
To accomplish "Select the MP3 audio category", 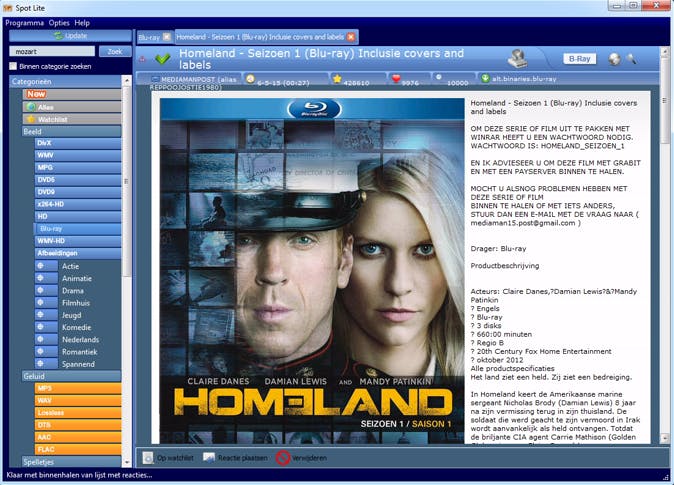I will click(77, 388).
